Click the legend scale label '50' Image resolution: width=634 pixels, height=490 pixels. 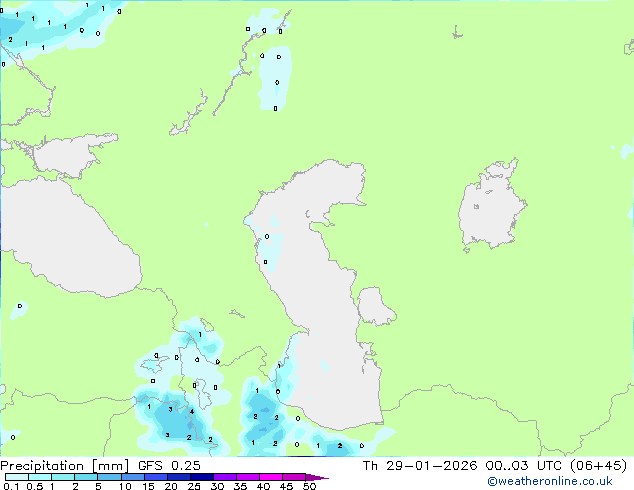310,486
